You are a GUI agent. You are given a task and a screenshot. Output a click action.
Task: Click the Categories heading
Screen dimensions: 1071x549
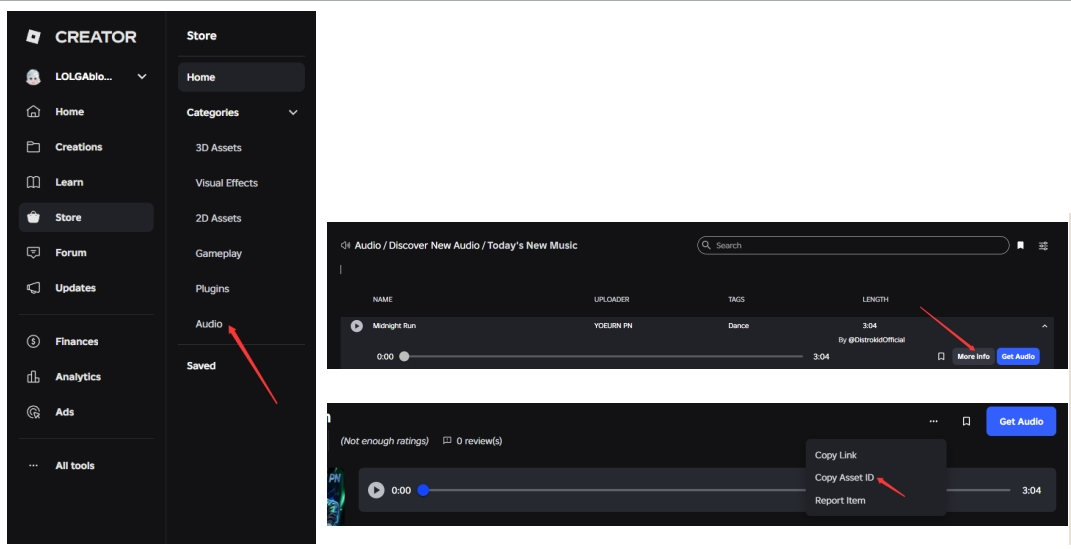coord(212,113)
